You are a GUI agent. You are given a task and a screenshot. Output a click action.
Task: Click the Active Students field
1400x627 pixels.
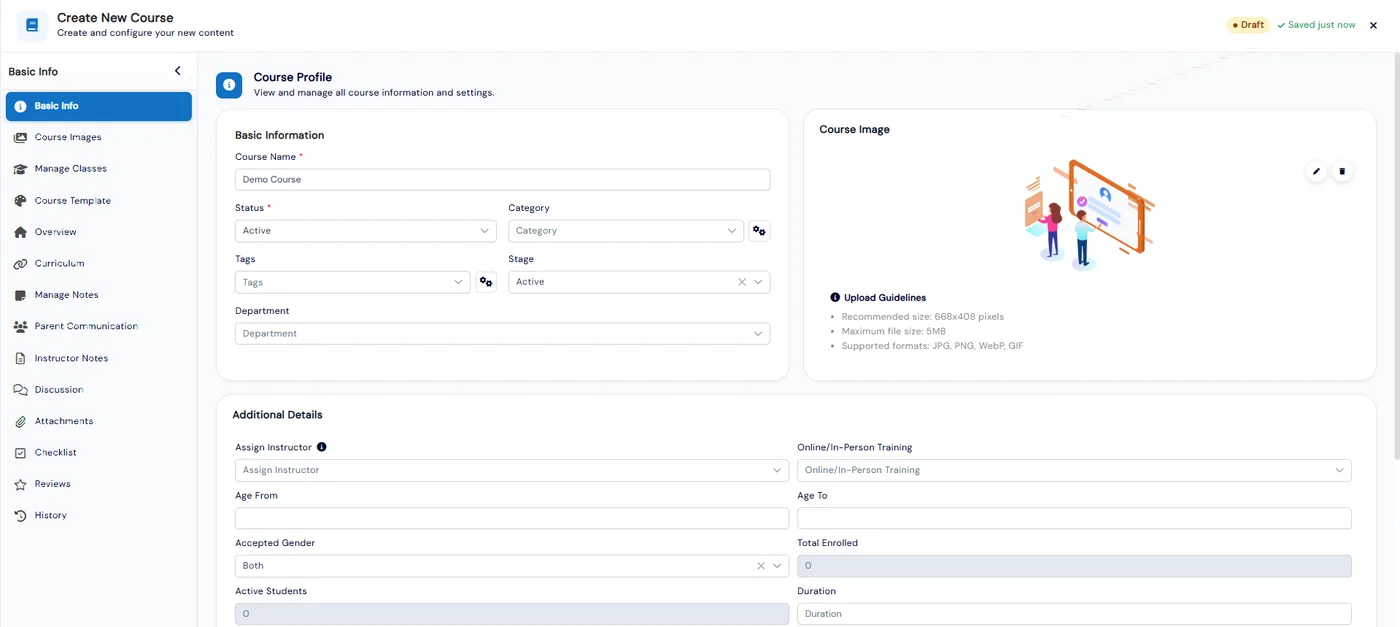512,614
